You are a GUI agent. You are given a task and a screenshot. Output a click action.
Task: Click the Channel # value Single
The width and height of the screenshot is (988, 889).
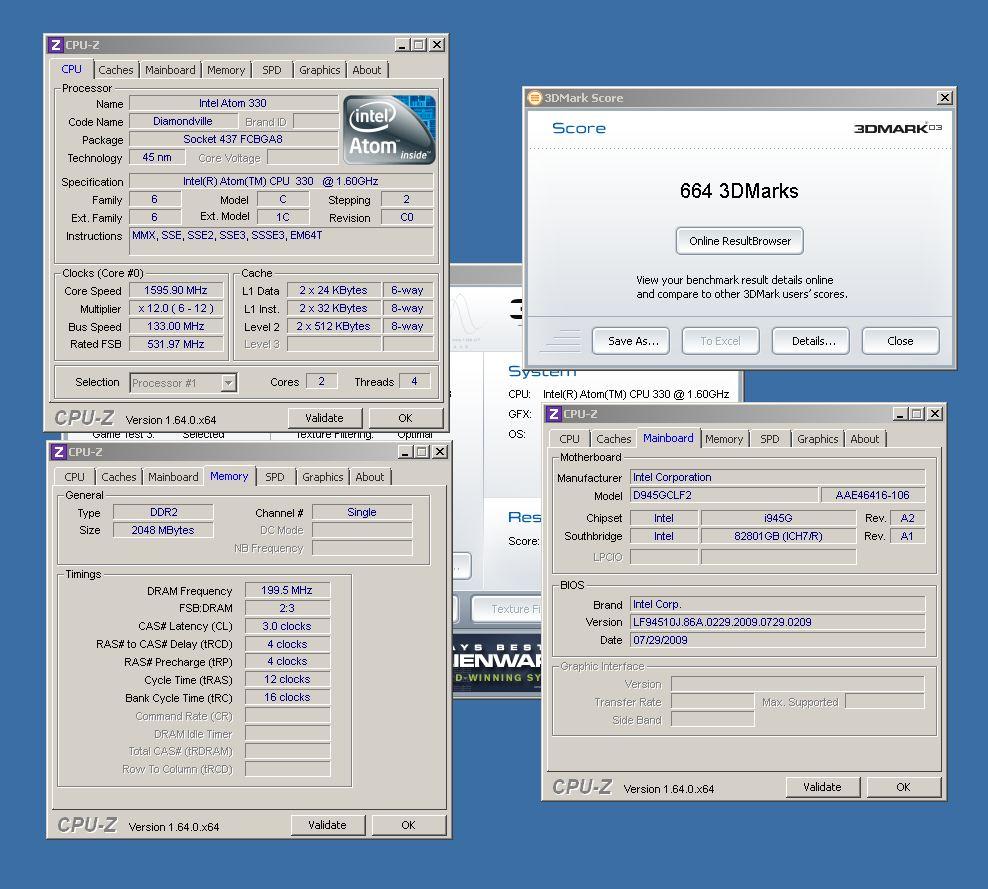click(x=362, y=512)
